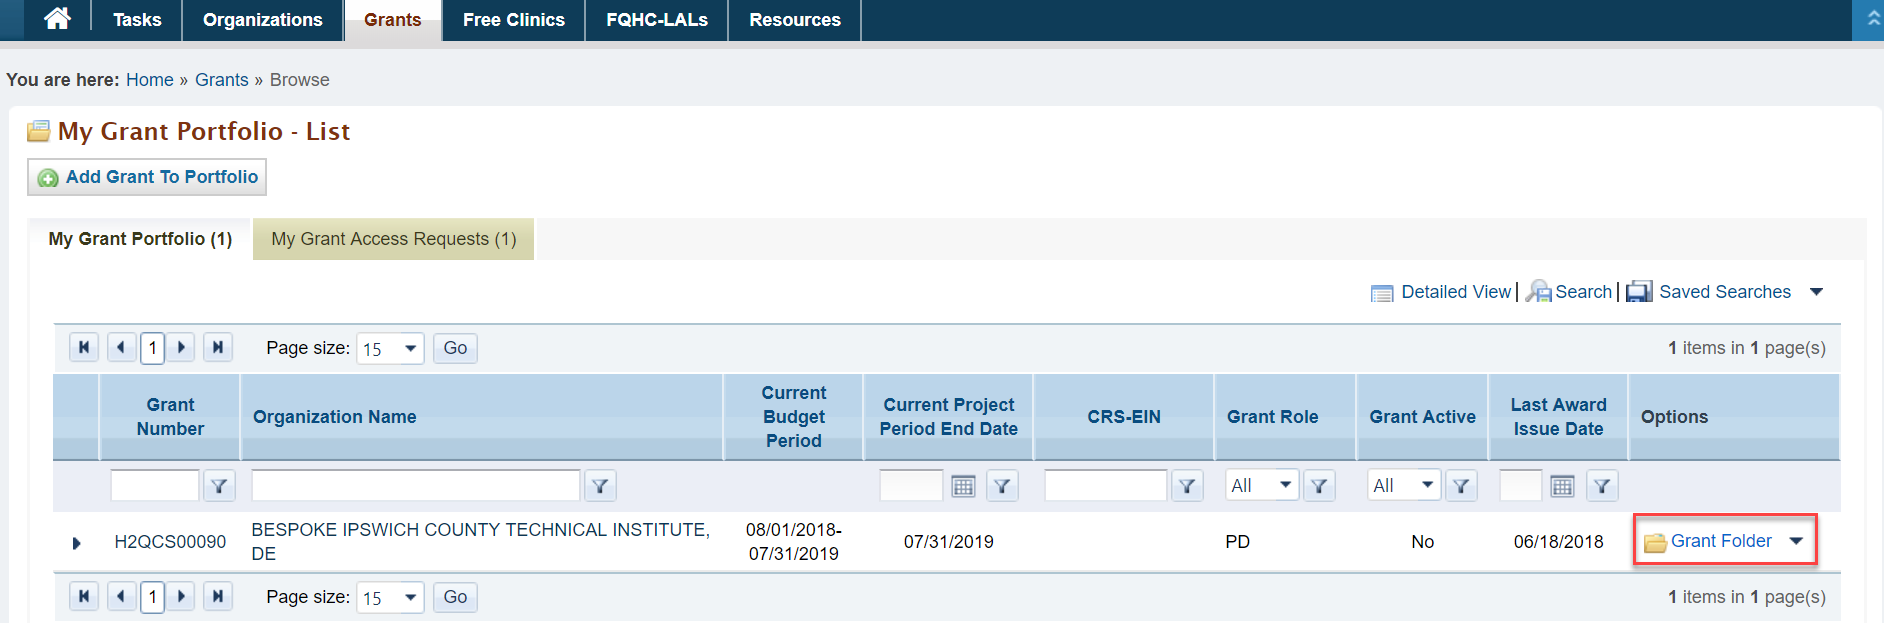Image resolution: width=1884 pixels, height=623 pixels.
Task: Switch to My Grant Access Requests tab
Action: point(394,239)
